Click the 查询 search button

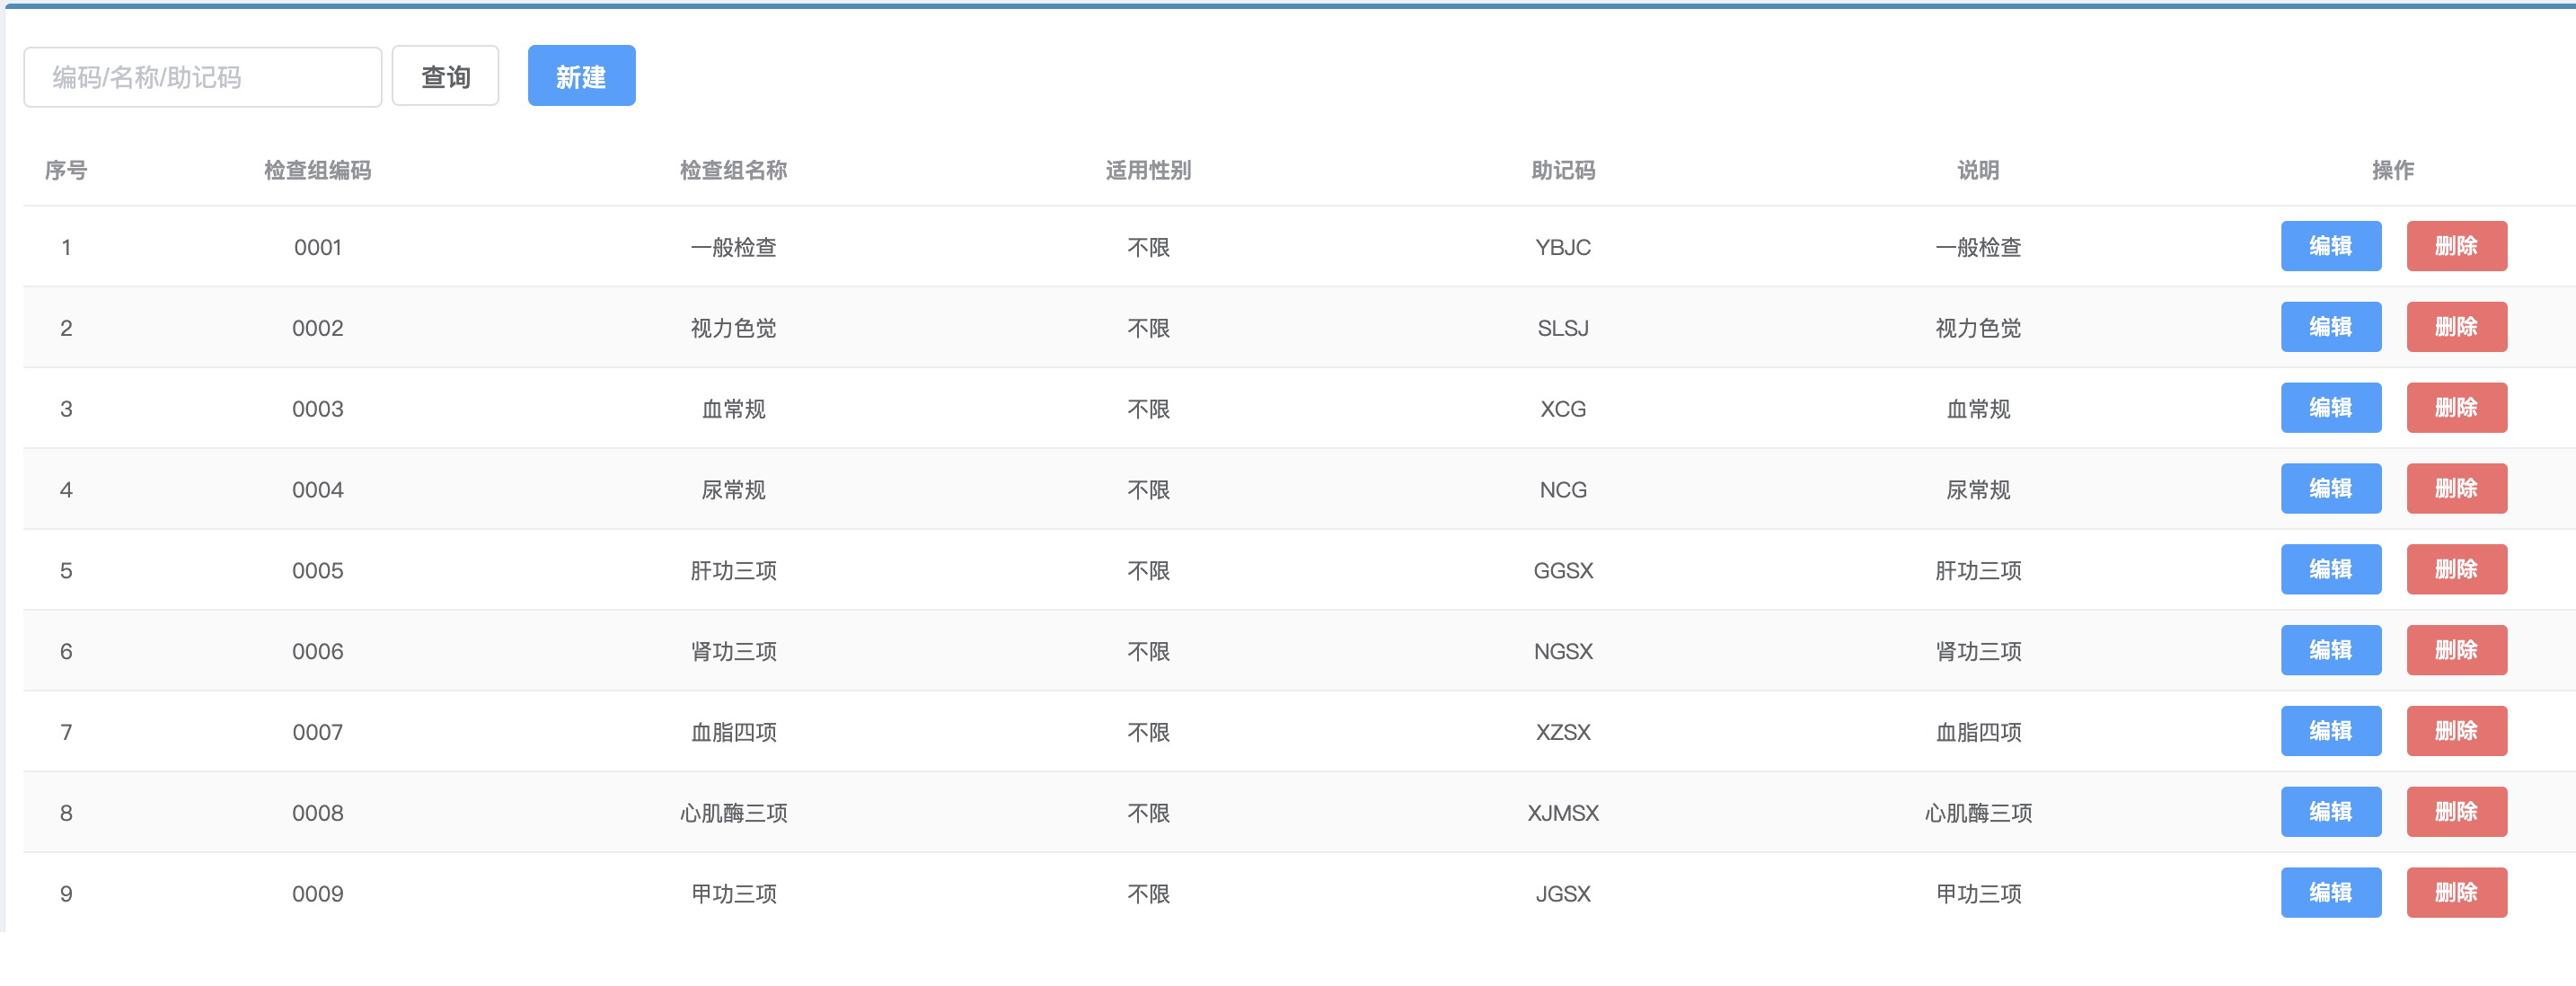[445, 76]
